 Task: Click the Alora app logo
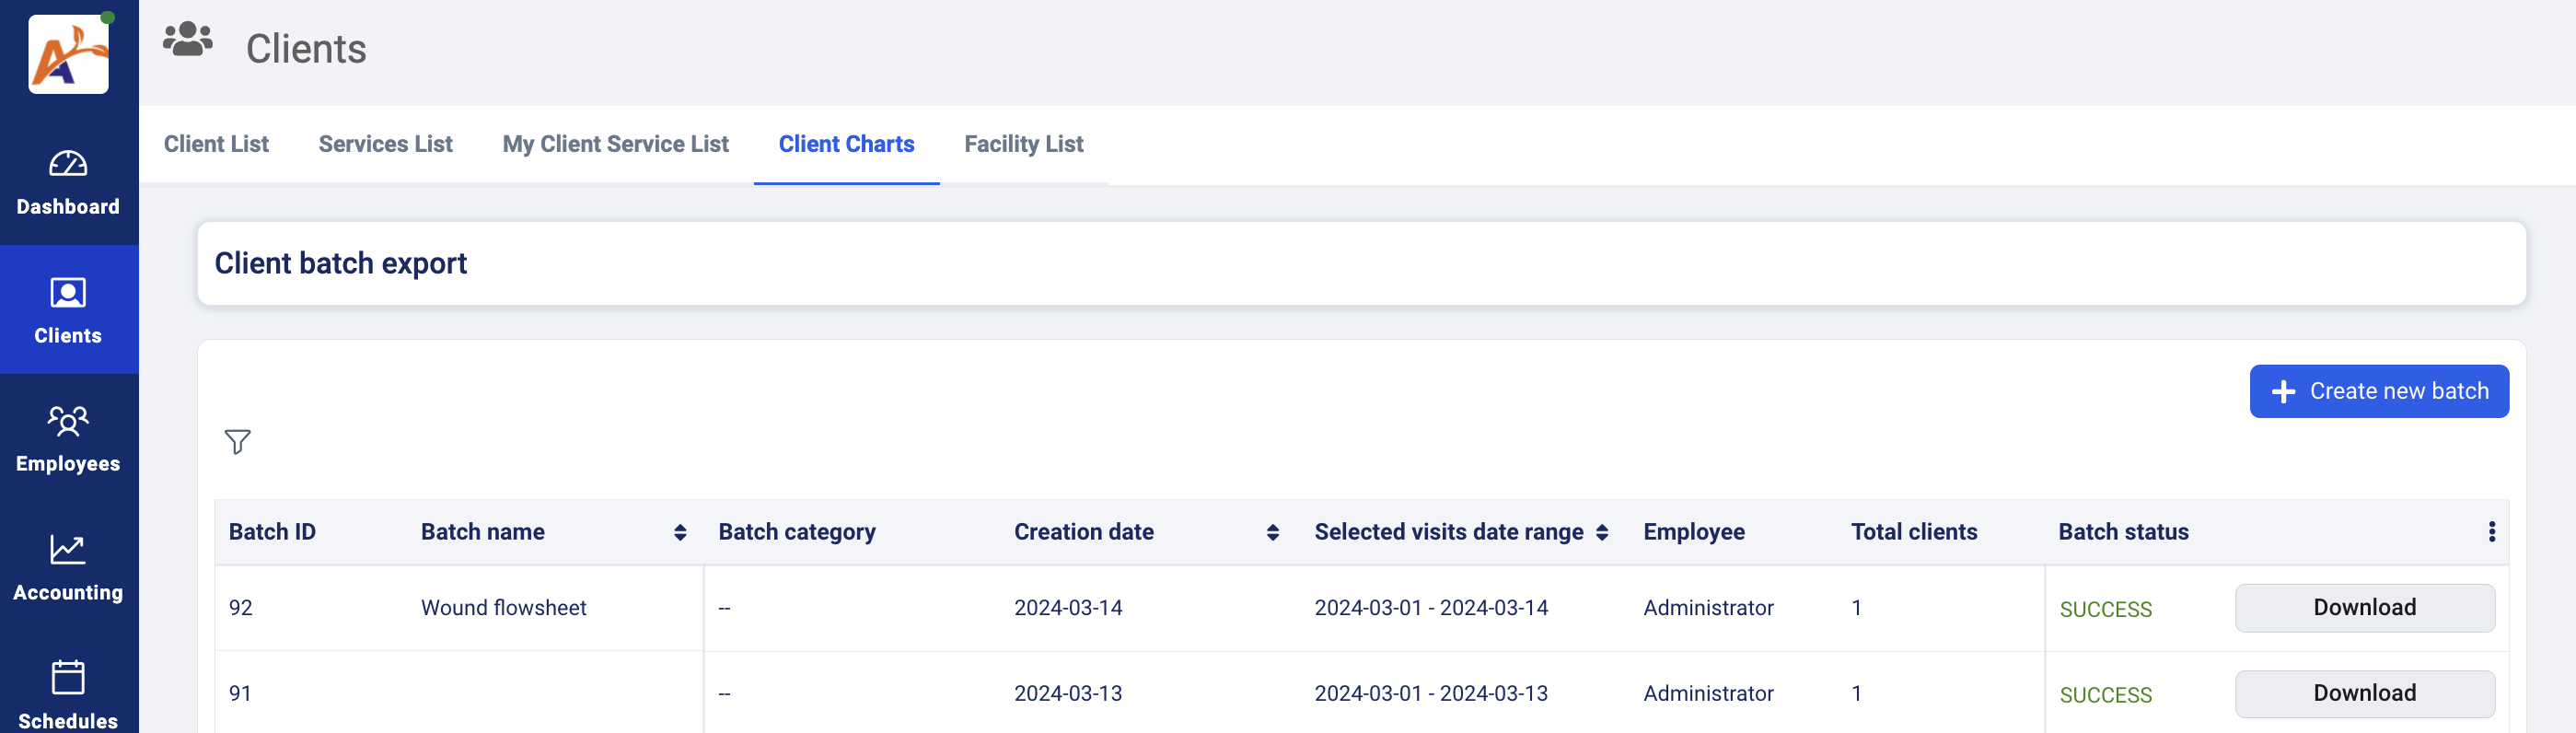point(67,55)
